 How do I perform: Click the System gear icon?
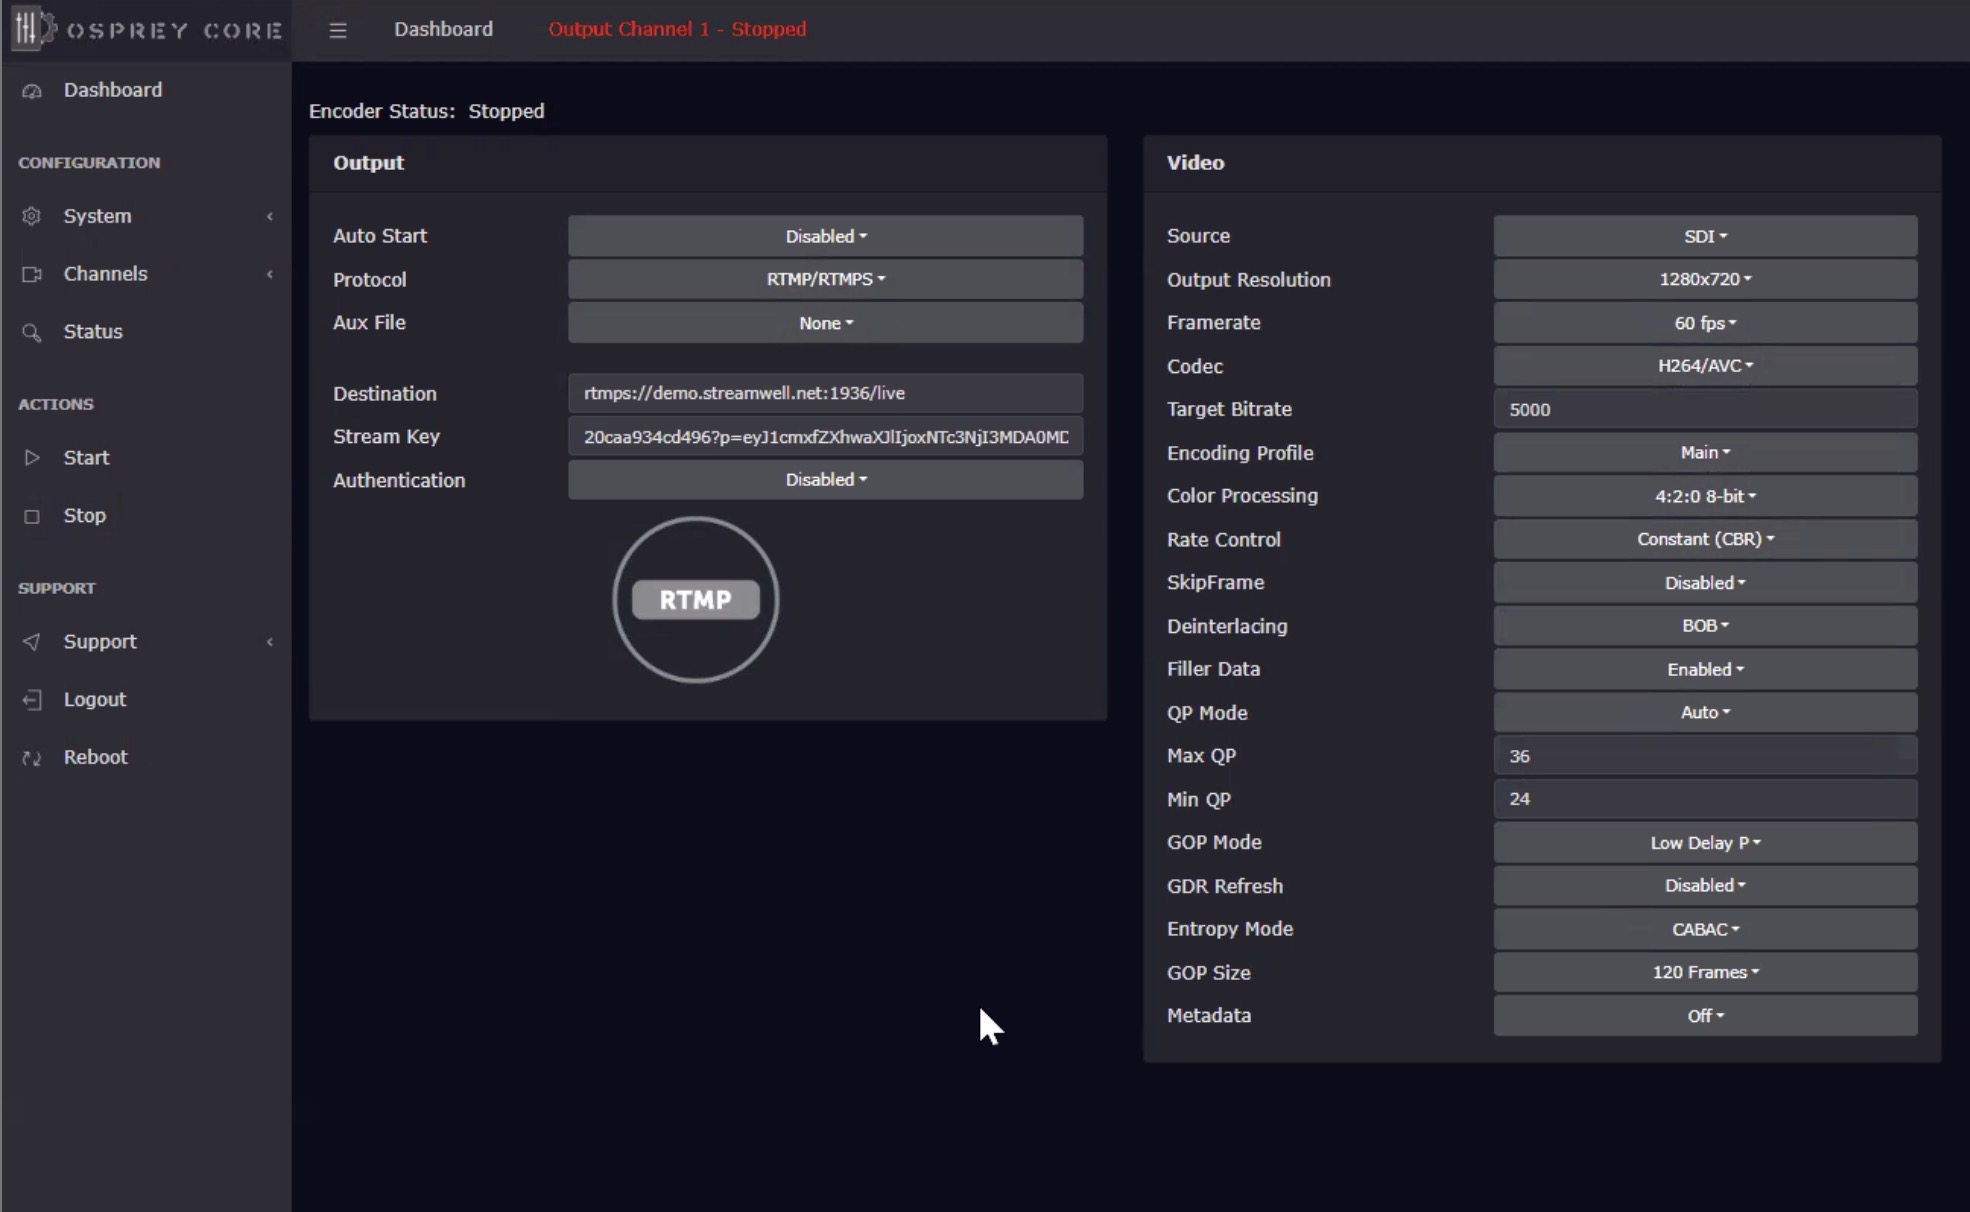pos(32,216)
